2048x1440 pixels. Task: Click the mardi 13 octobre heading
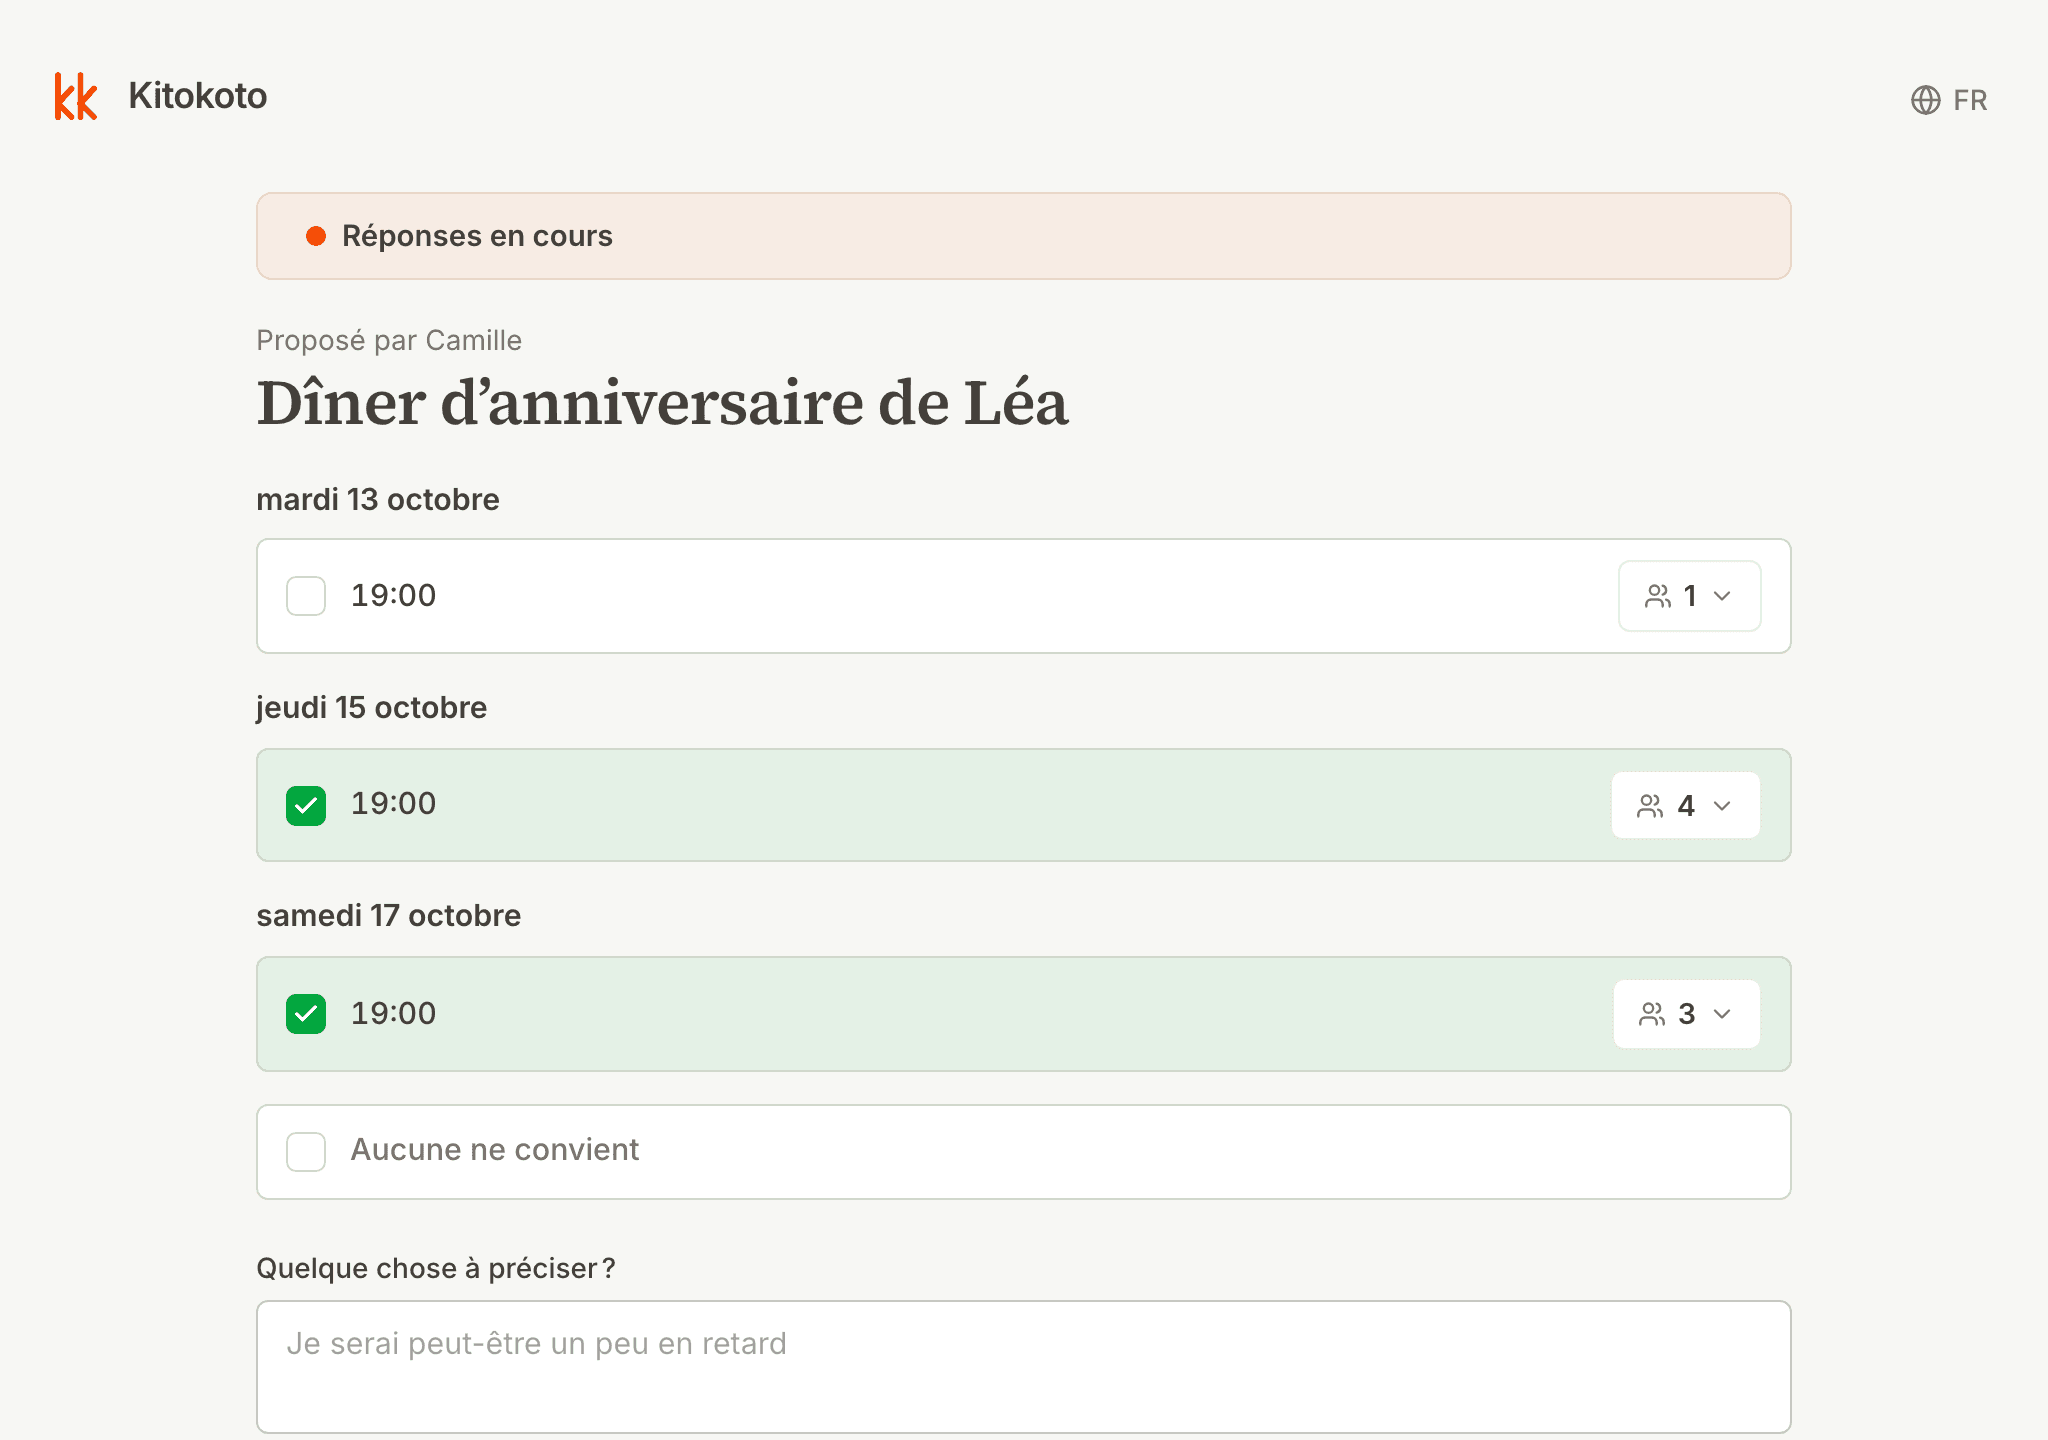pyautogui.click(x=378, y=499)
